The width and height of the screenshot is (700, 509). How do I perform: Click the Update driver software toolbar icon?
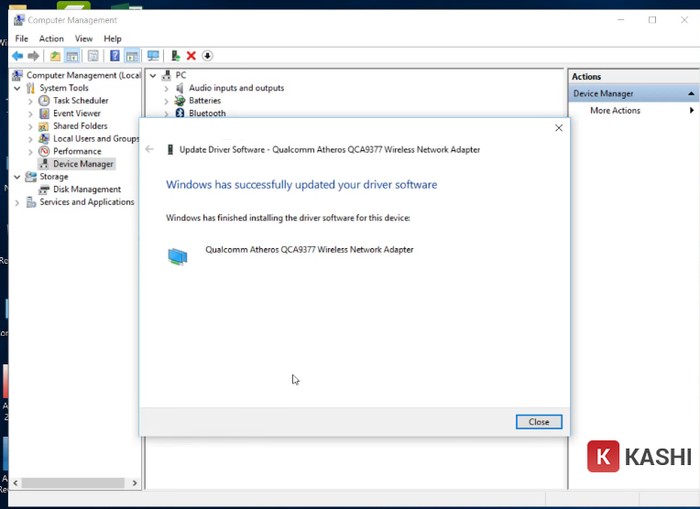pos(176,56)
